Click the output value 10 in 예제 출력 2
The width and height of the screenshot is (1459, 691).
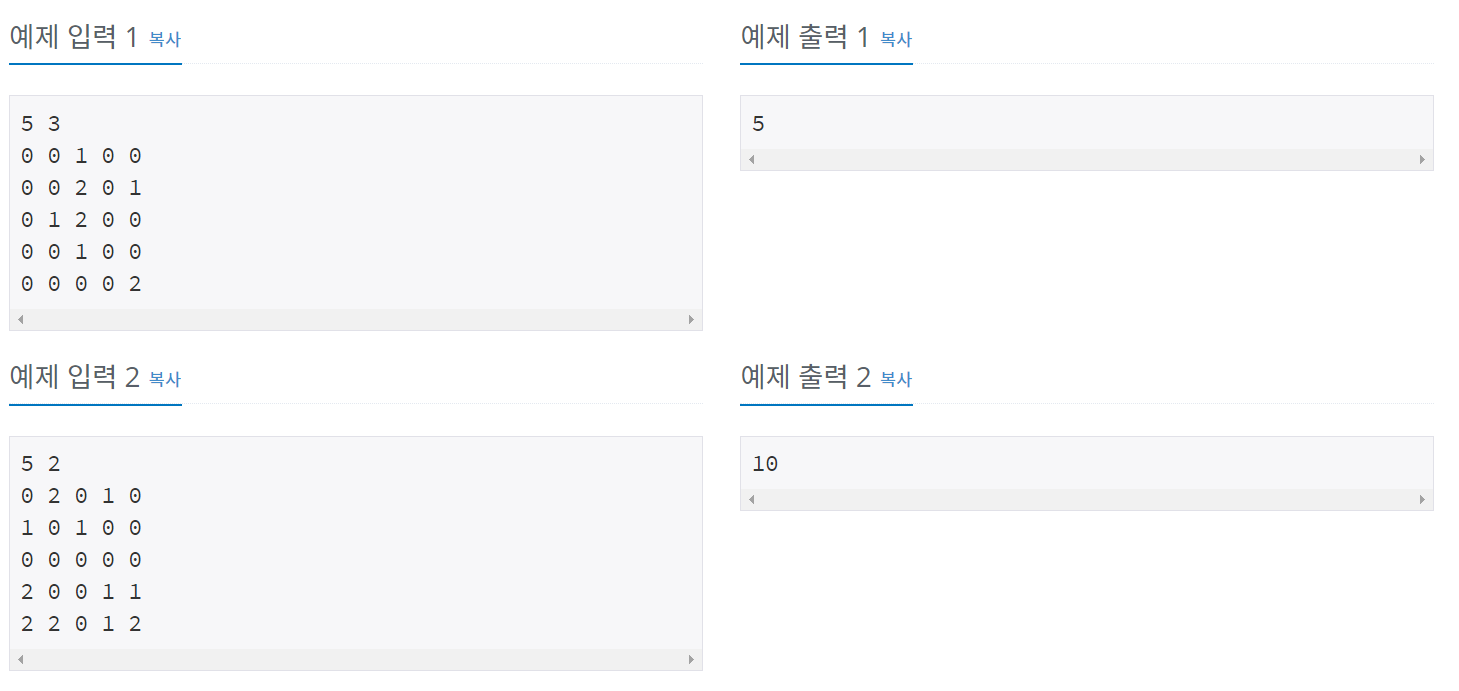pos(765,464)
